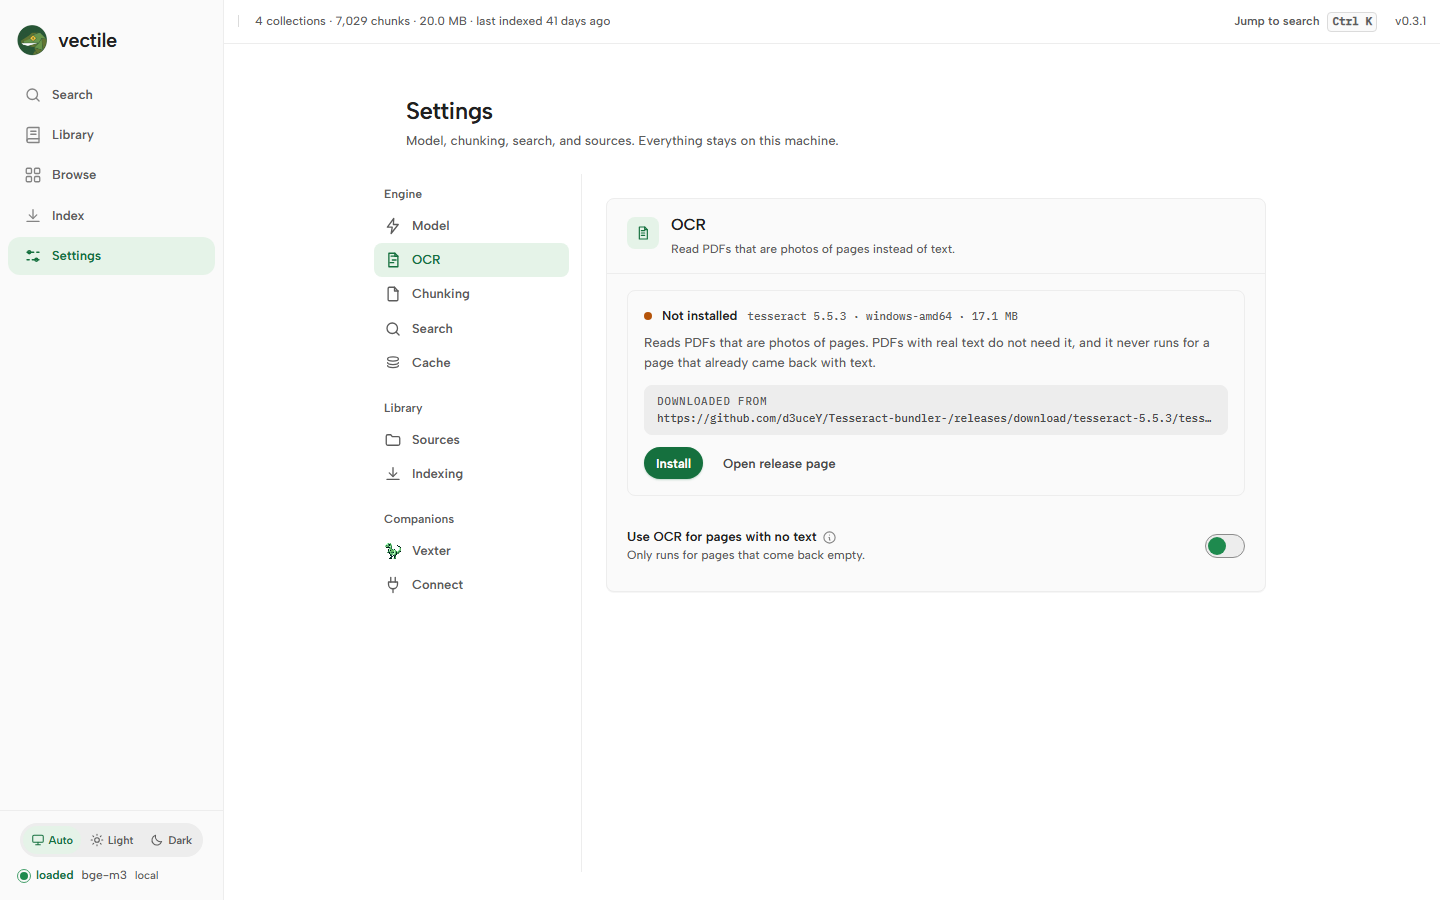This screenshot has height=900, width=1440.
Task: Select the OCR settings section
Action: [471, 260]
